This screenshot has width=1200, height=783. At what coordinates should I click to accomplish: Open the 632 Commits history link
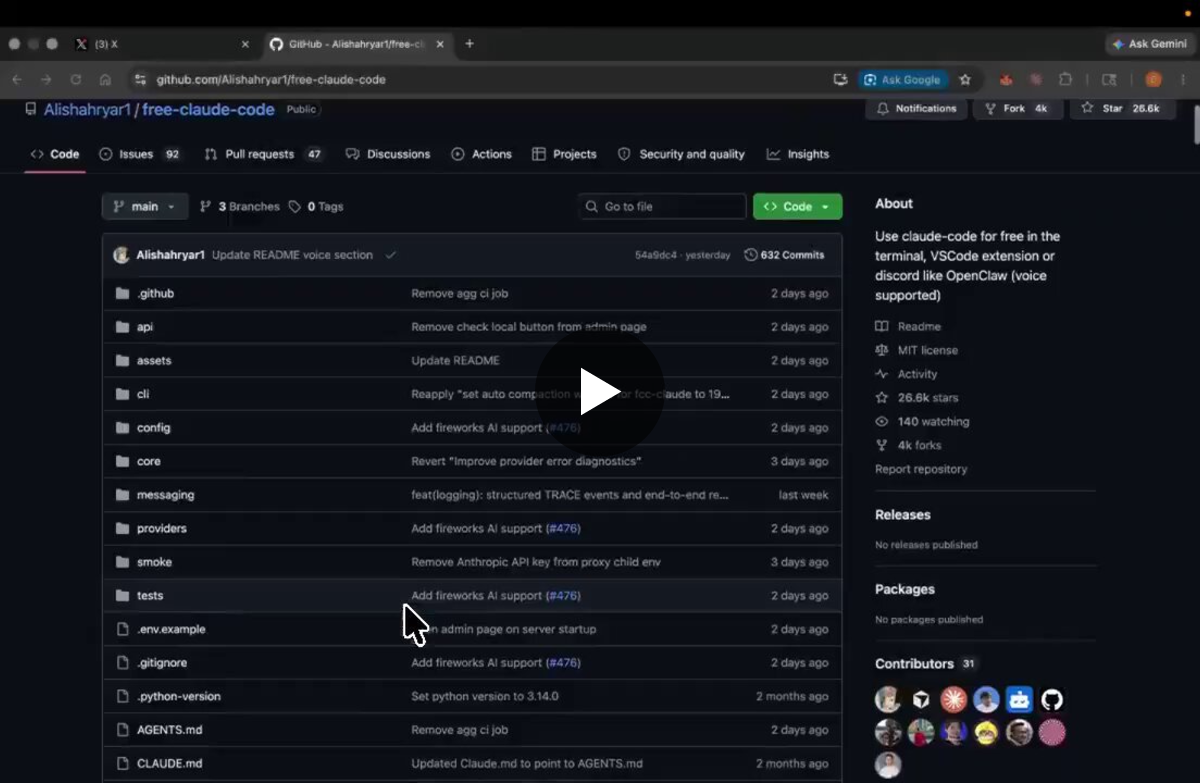point(785,255)
